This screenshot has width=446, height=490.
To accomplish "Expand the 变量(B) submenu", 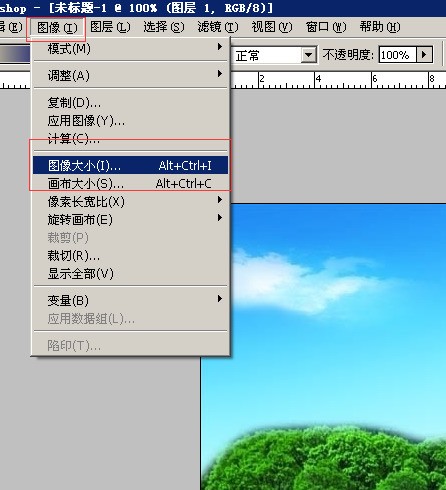I will click(130, 300).
